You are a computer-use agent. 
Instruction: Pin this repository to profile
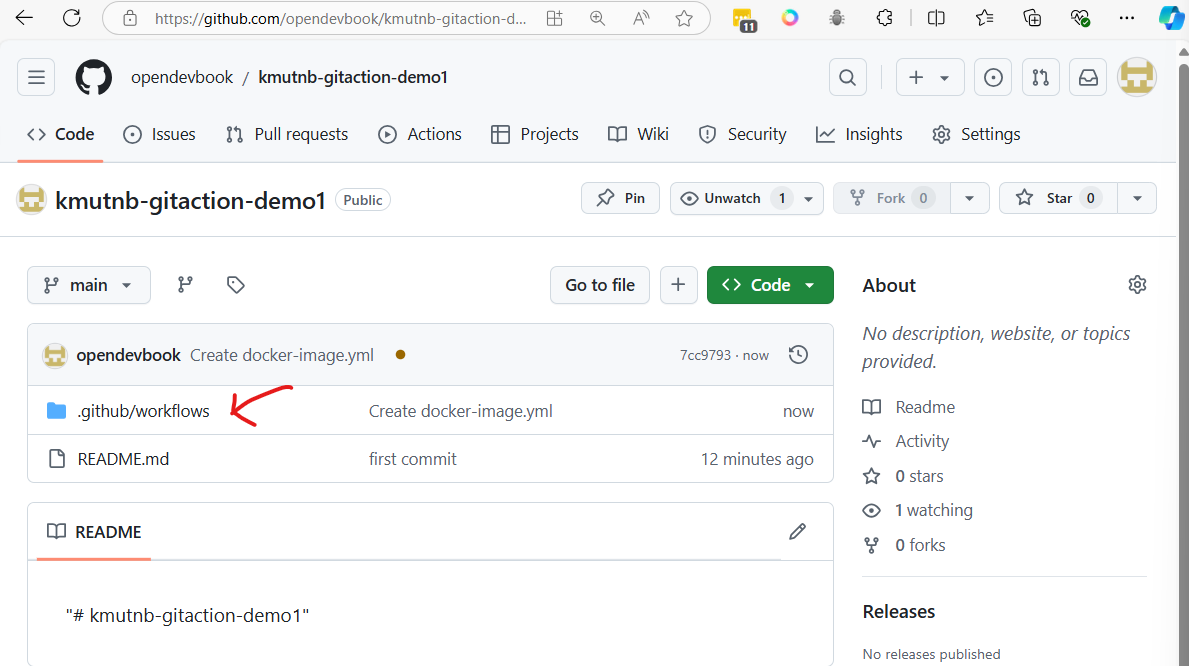(620, 198)
